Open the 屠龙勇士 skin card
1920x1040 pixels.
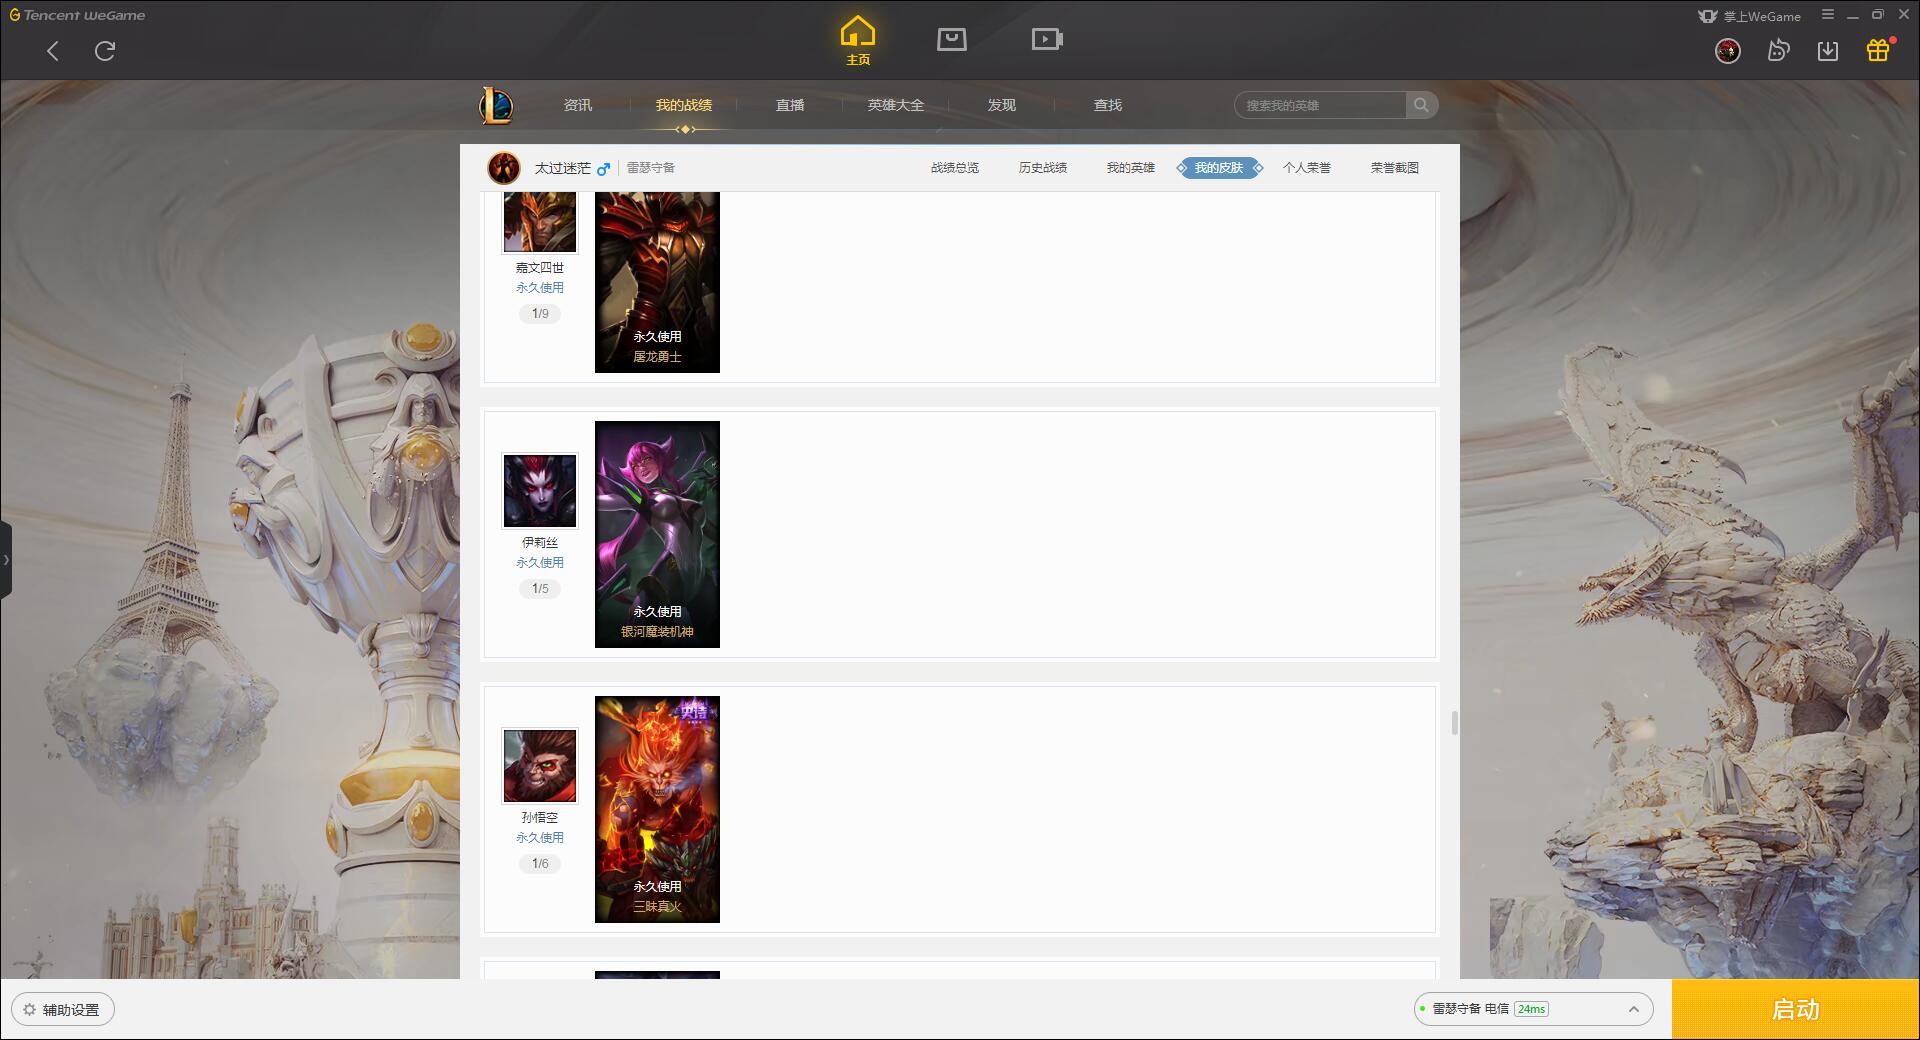click(x=657, y=282)
